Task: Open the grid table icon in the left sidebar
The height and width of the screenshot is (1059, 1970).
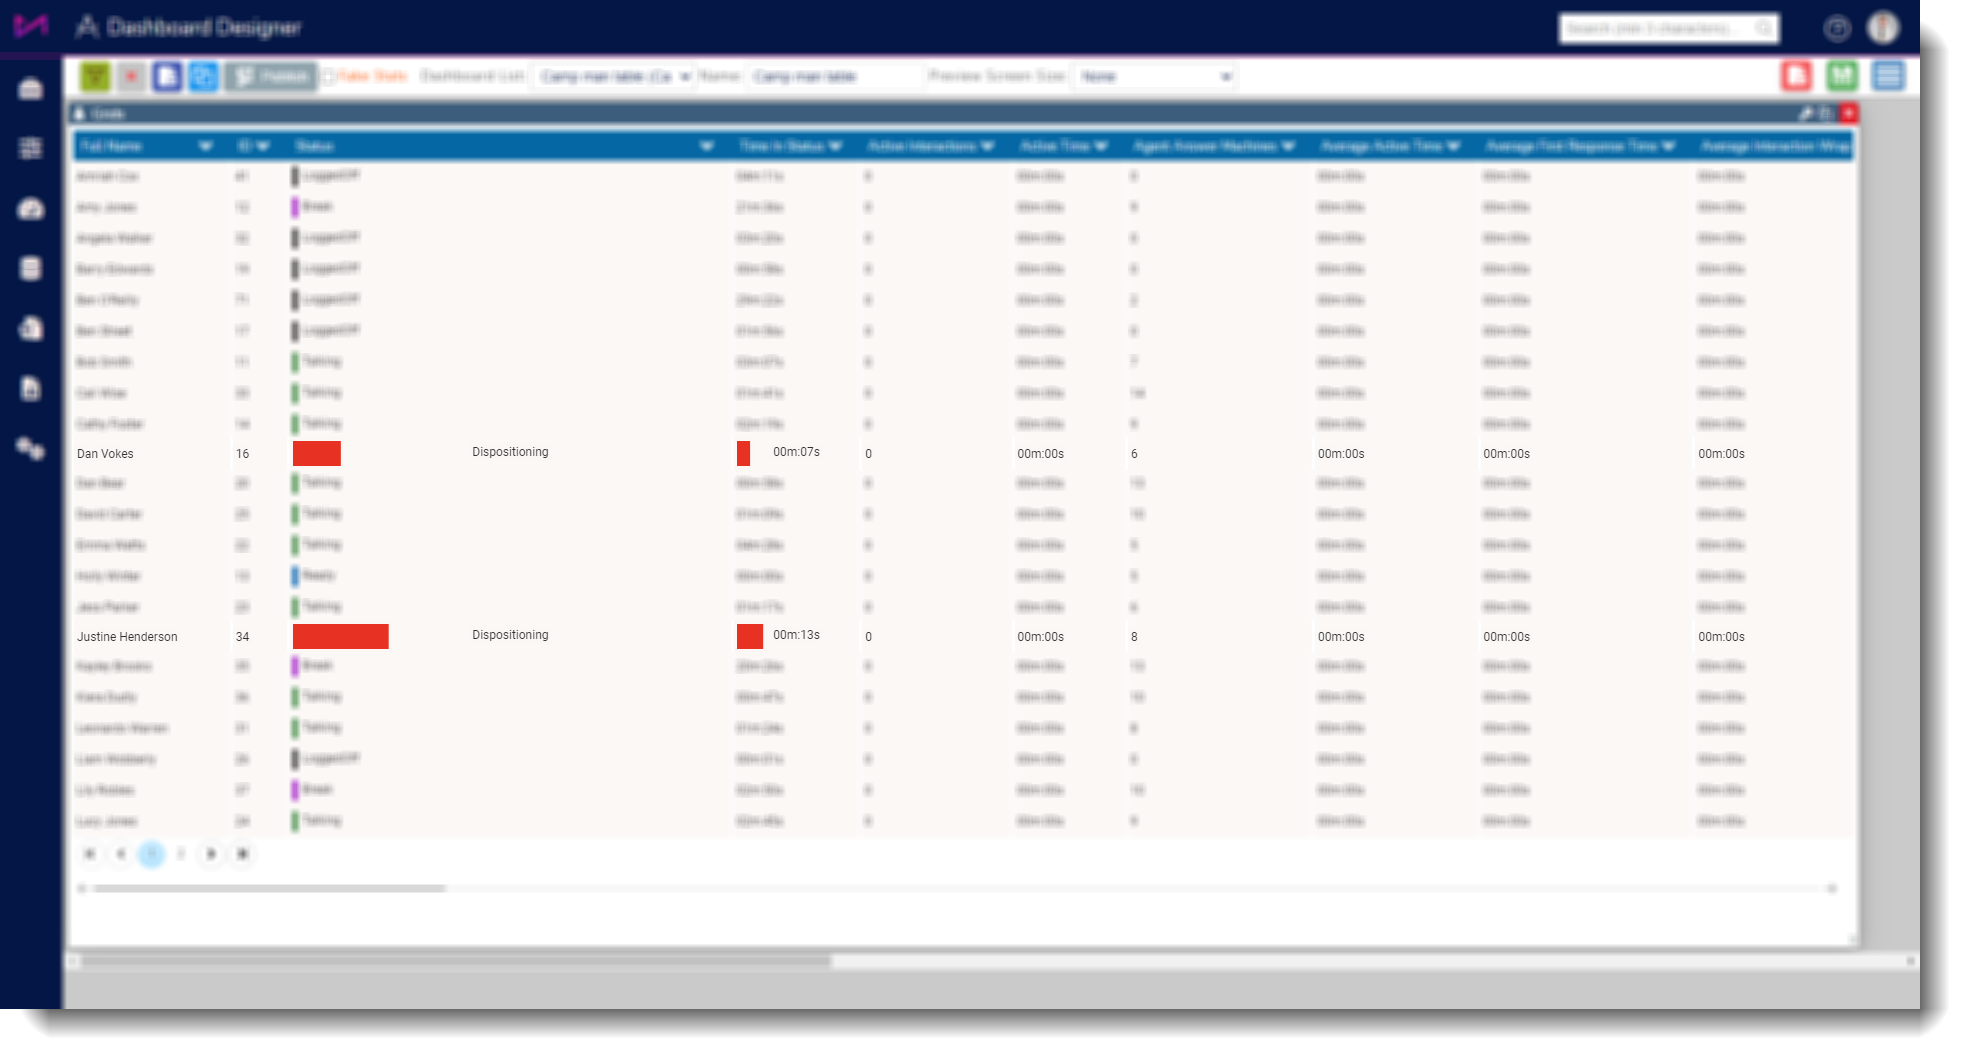Action: pyautogui.click(x=31, y=148)
